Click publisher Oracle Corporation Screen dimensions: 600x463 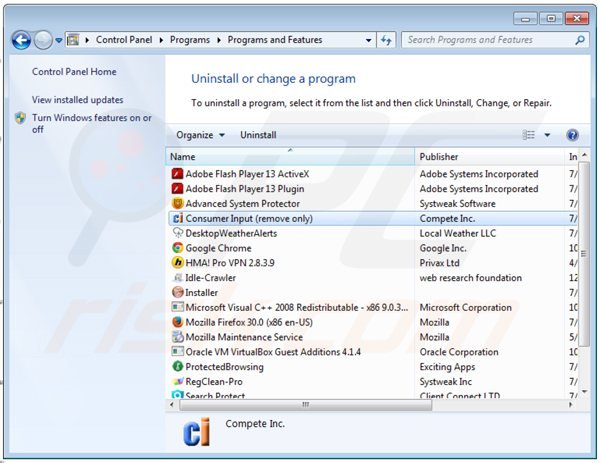[x=459, y=352]
